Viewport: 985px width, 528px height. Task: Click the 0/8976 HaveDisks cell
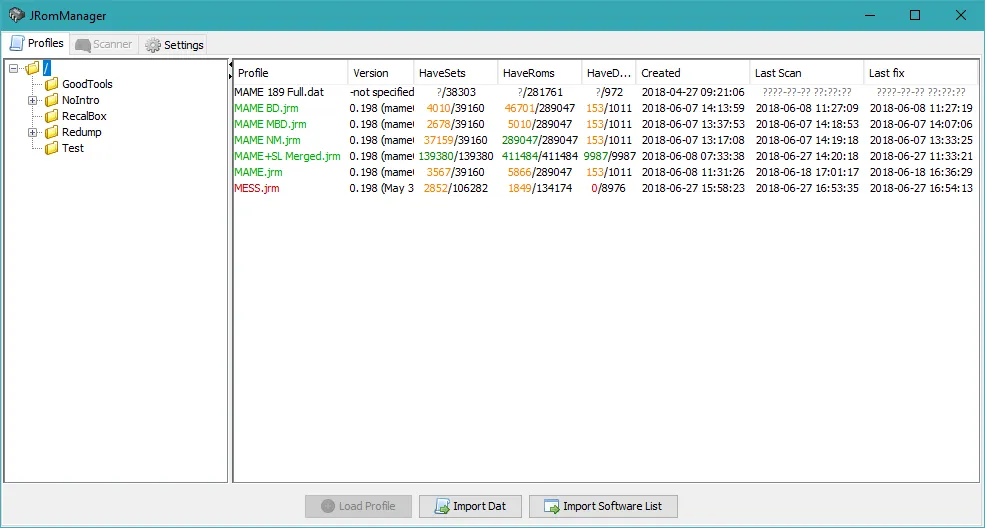click(x=608, y=188)
